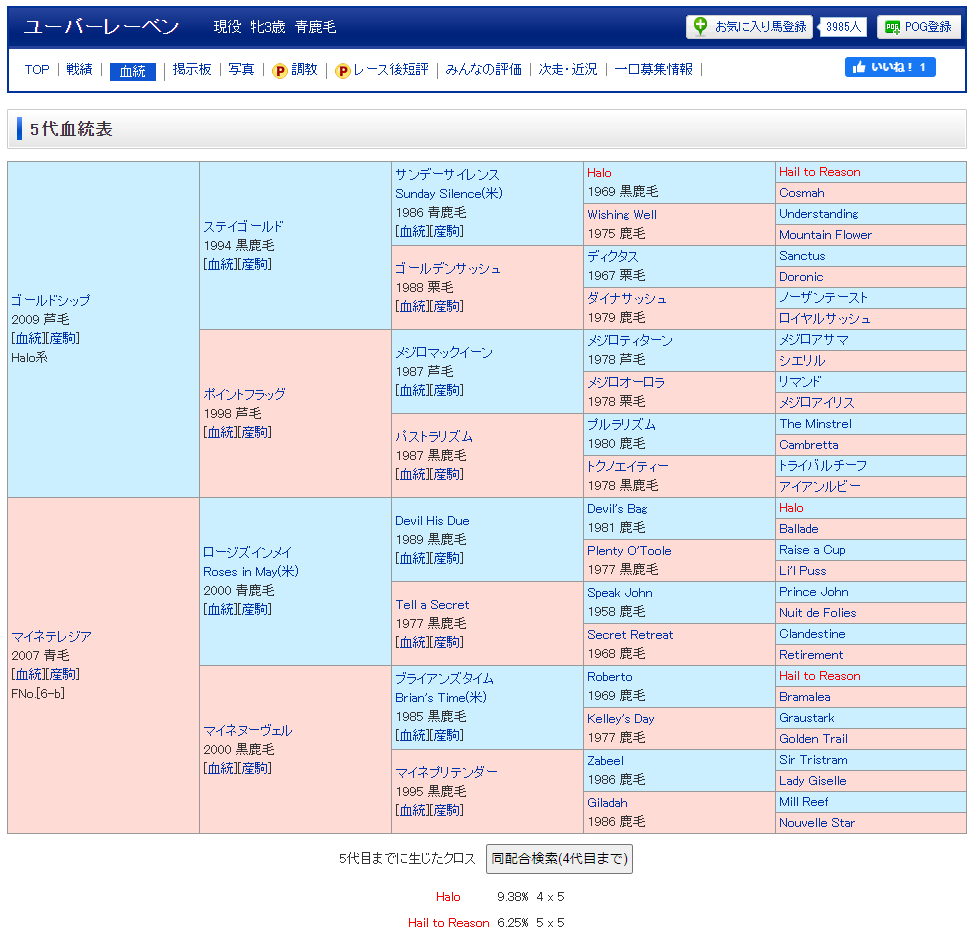Open the ノーザンテースト link
Screen dimensions: 975x942
tap(823, 298)
